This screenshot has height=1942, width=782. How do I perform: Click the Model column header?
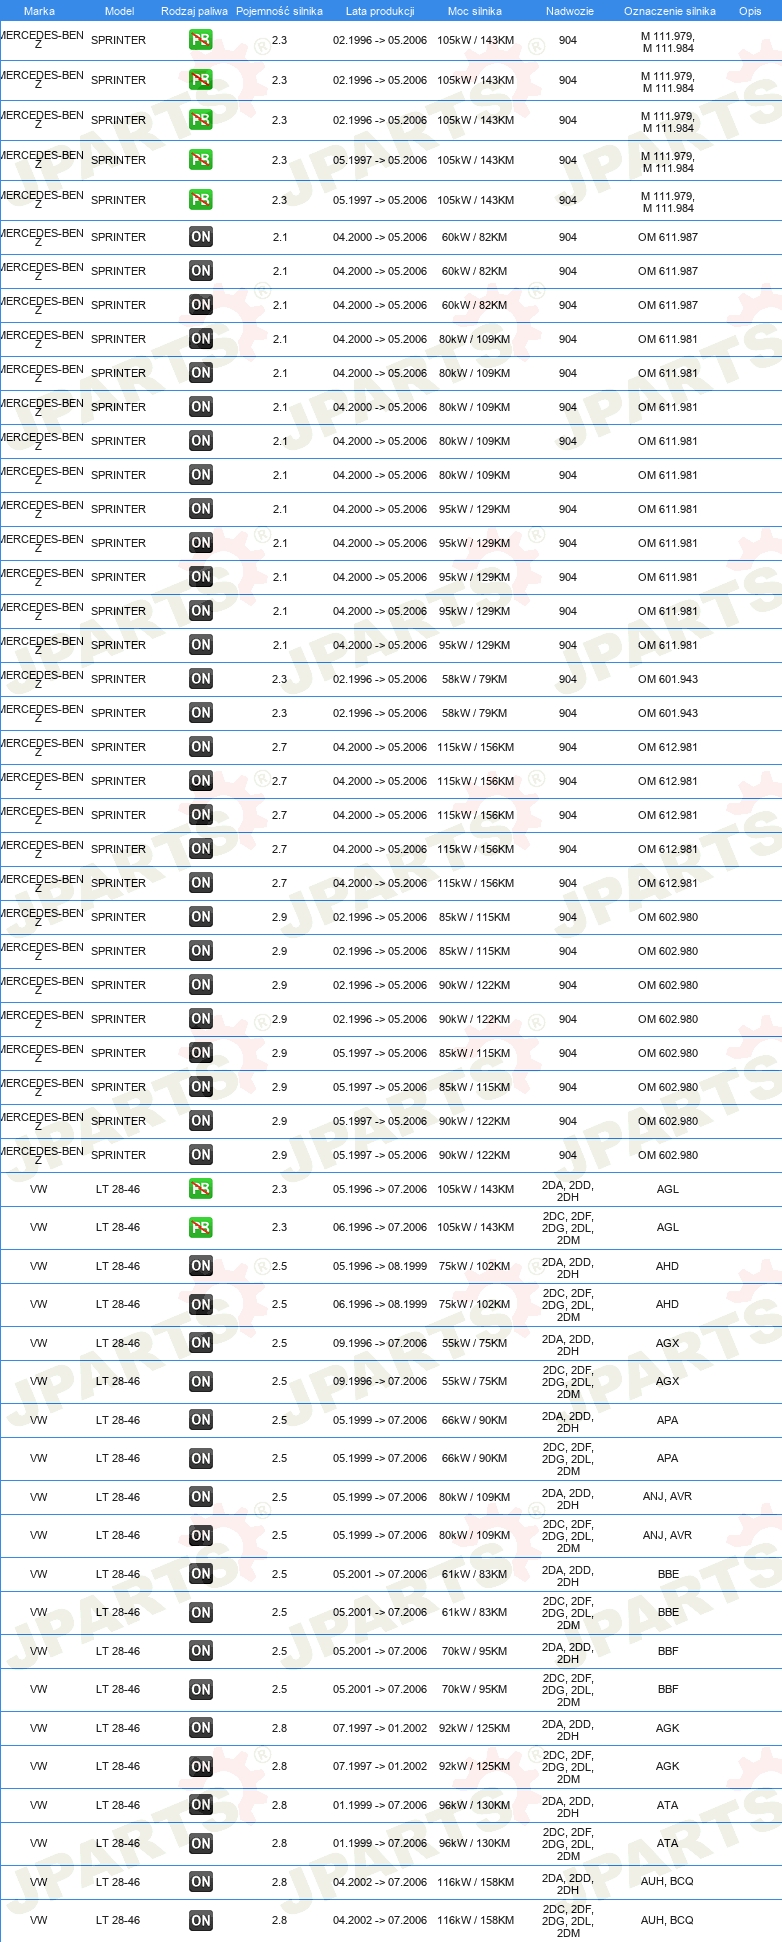[x=119, y=11]
